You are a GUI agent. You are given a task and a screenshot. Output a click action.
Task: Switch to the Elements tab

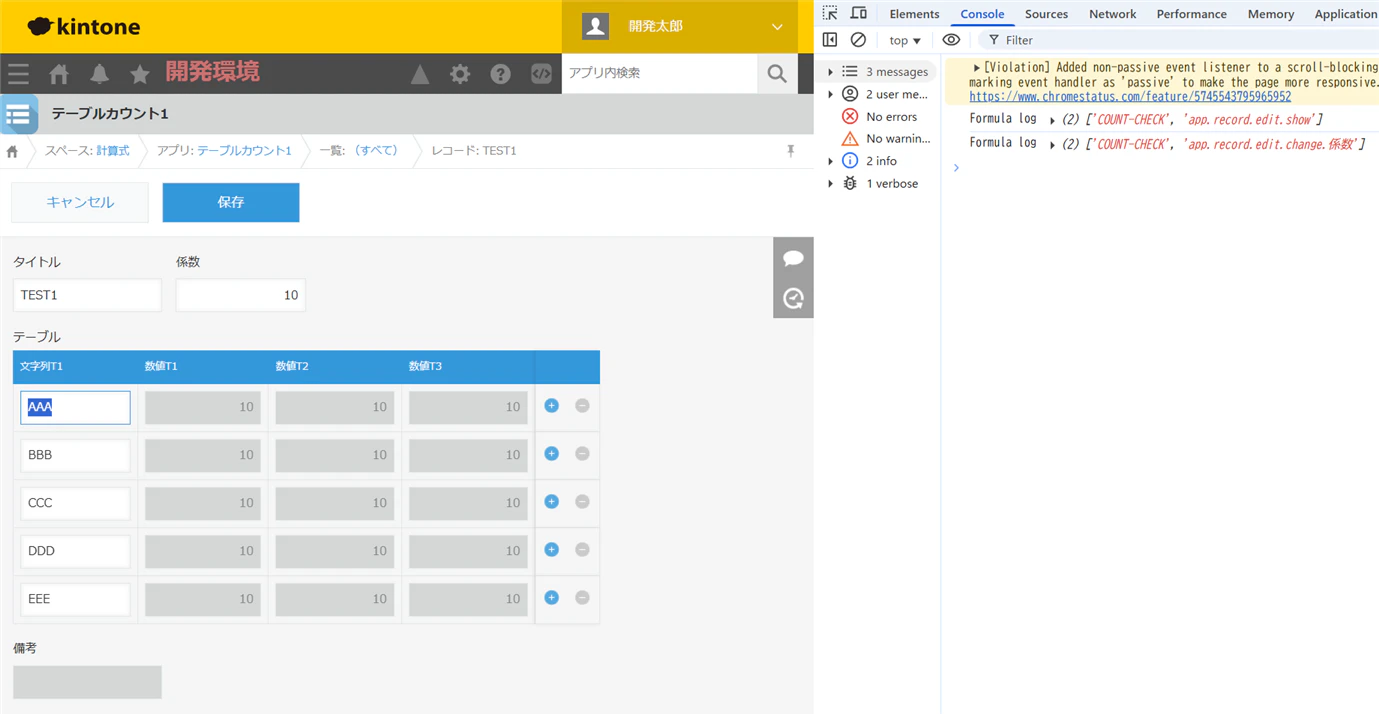point(914,14)
